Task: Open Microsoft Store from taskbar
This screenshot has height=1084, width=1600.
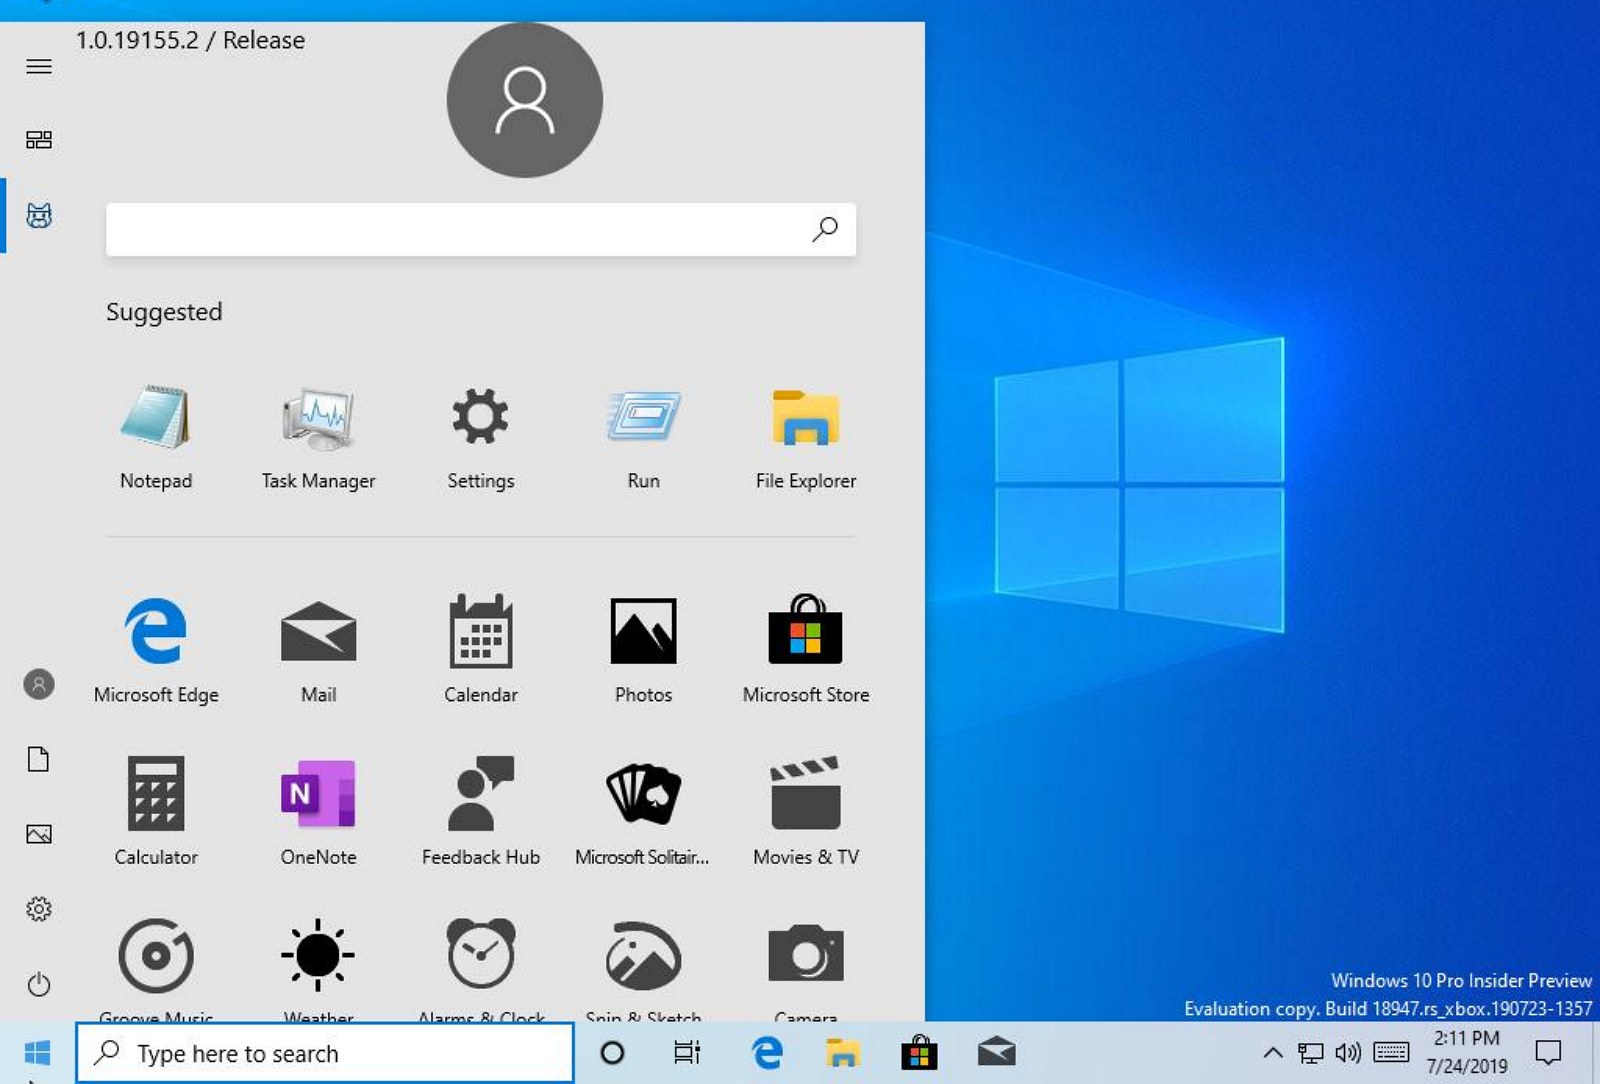Action: pyautogui.click(x=919, y=1052)
